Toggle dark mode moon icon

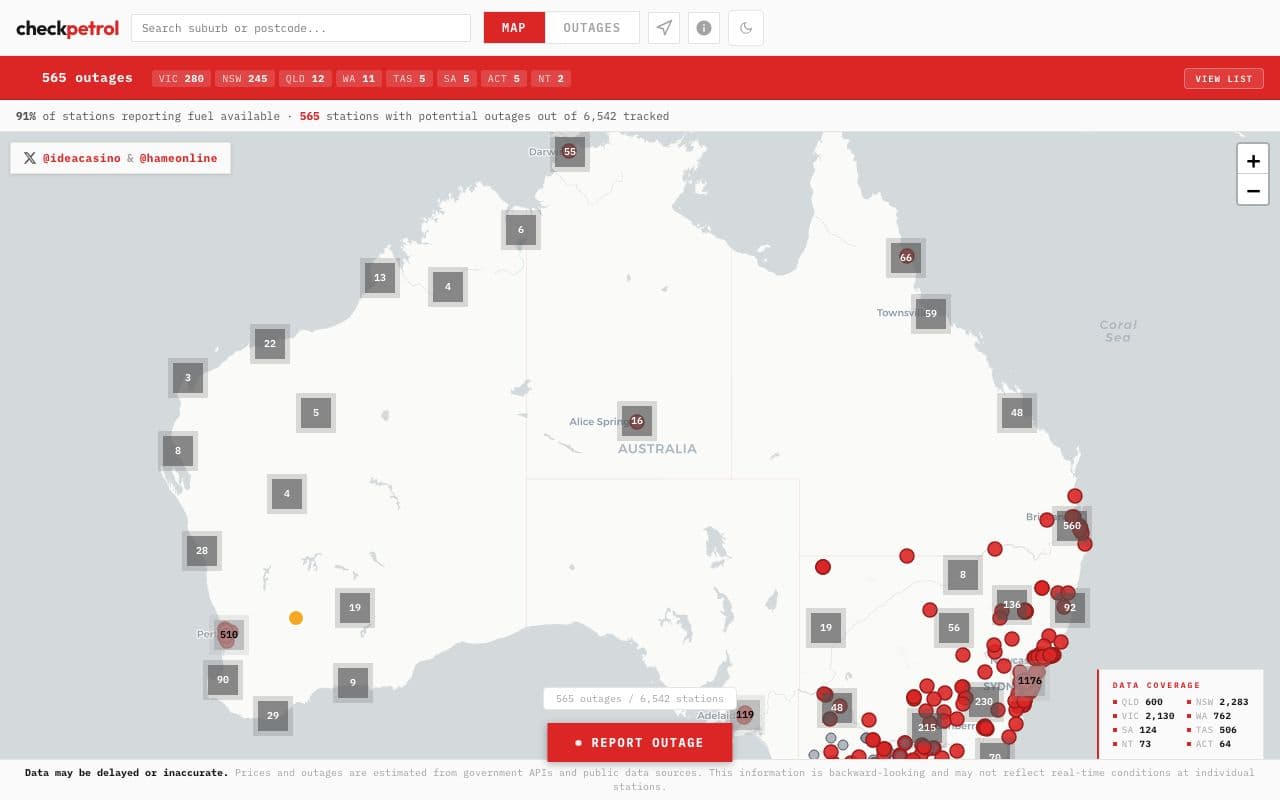click(746, 28)
